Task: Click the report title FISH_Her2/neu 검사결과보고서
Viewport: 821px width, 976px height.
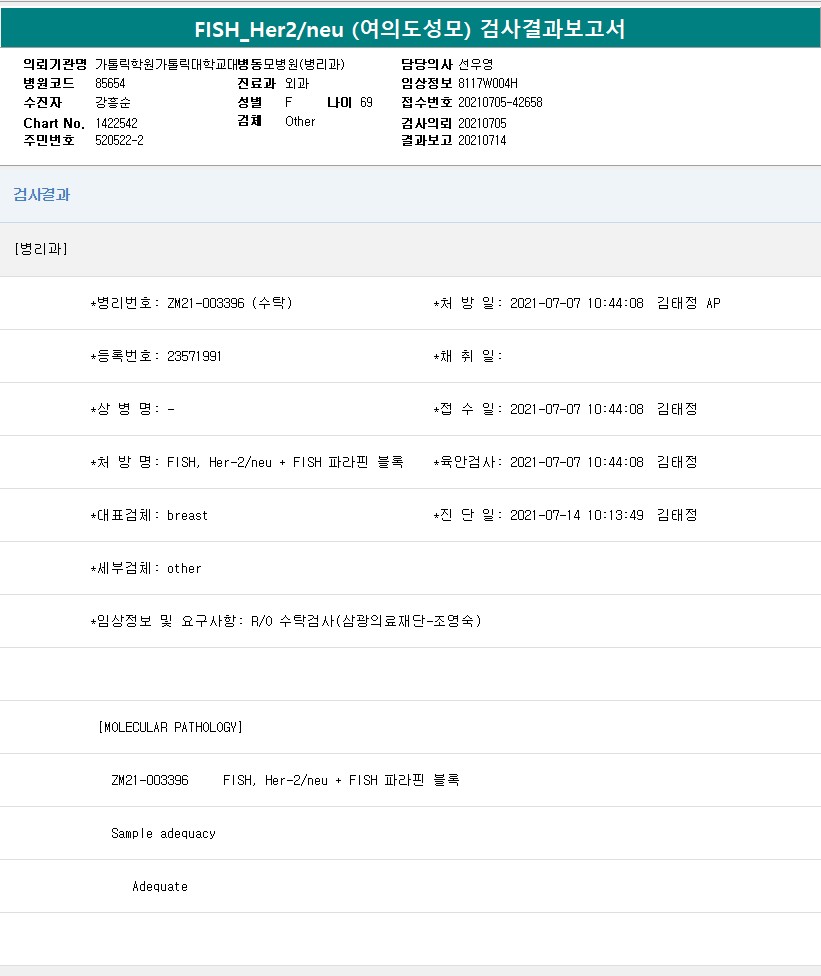Action: [410, 29]
